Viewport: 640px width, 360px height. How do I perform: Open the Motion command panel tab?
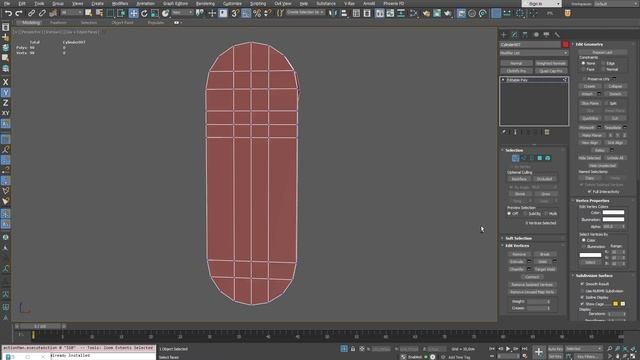[536, 35]
